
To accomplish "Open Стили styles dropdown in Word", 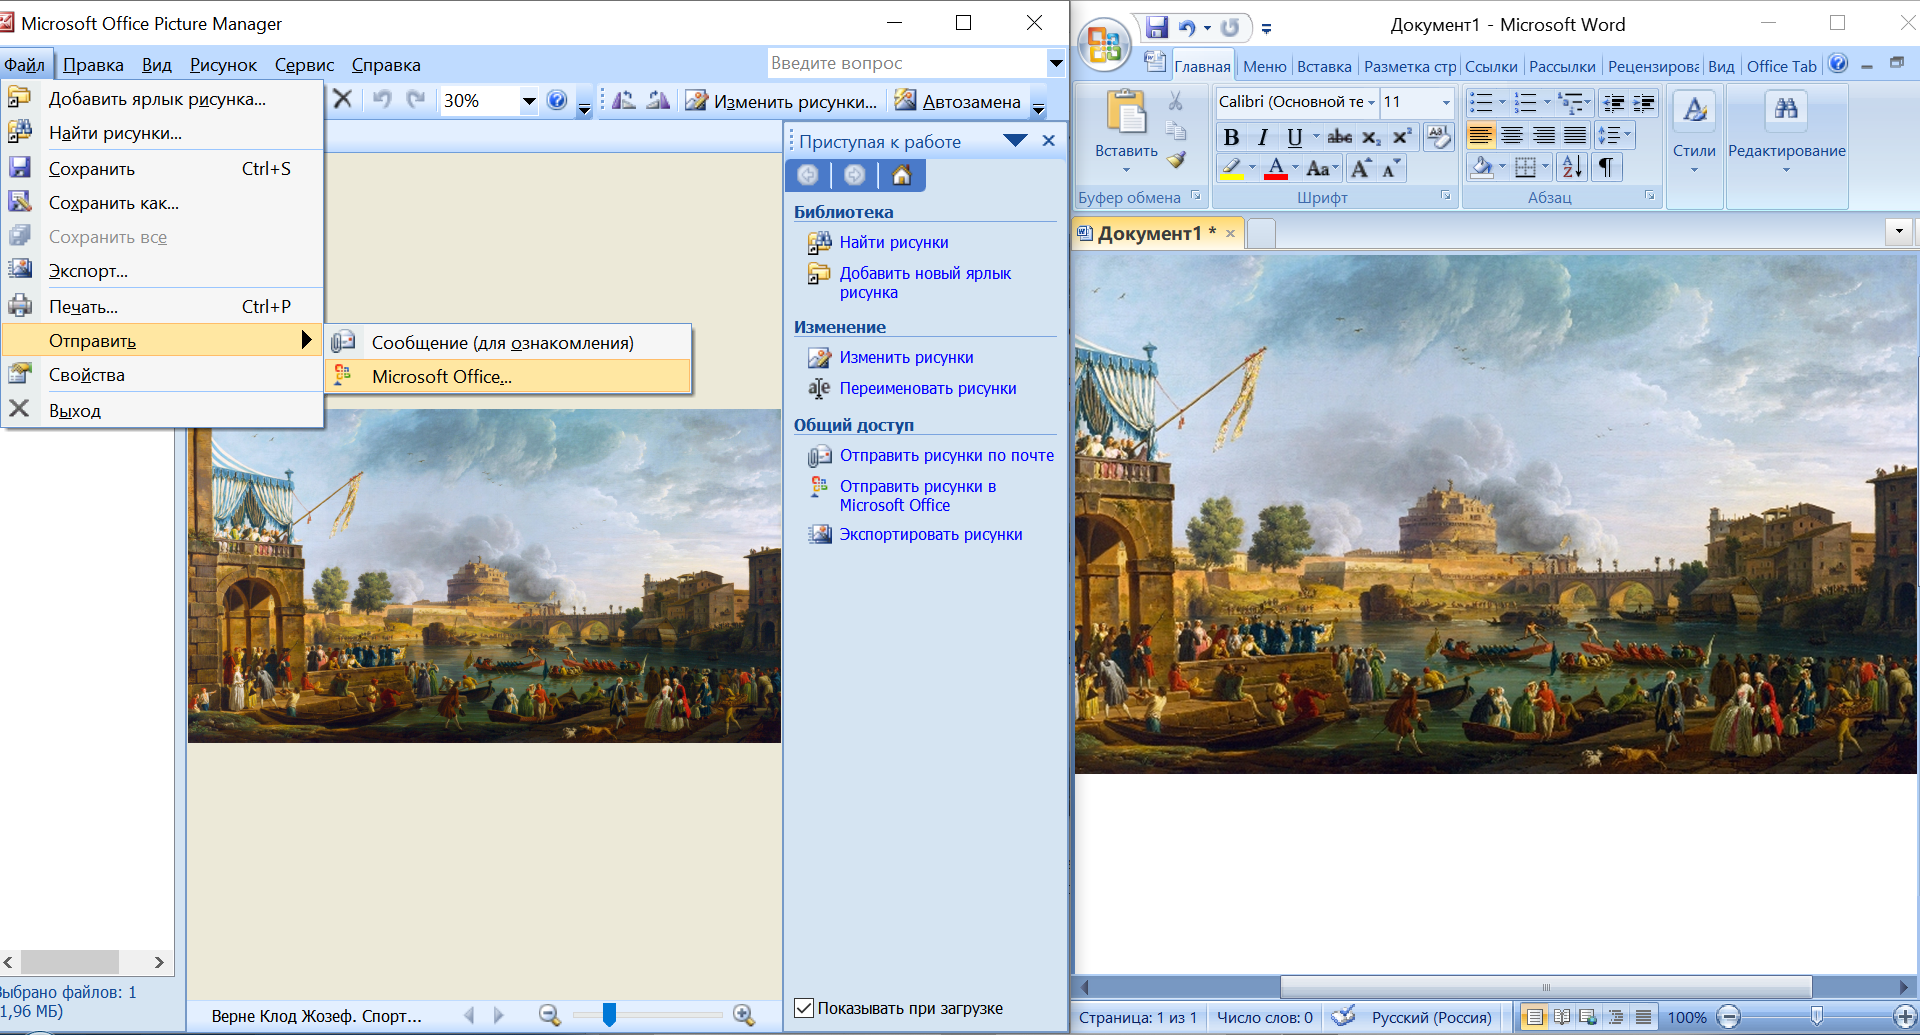I will pos(1694,145).
